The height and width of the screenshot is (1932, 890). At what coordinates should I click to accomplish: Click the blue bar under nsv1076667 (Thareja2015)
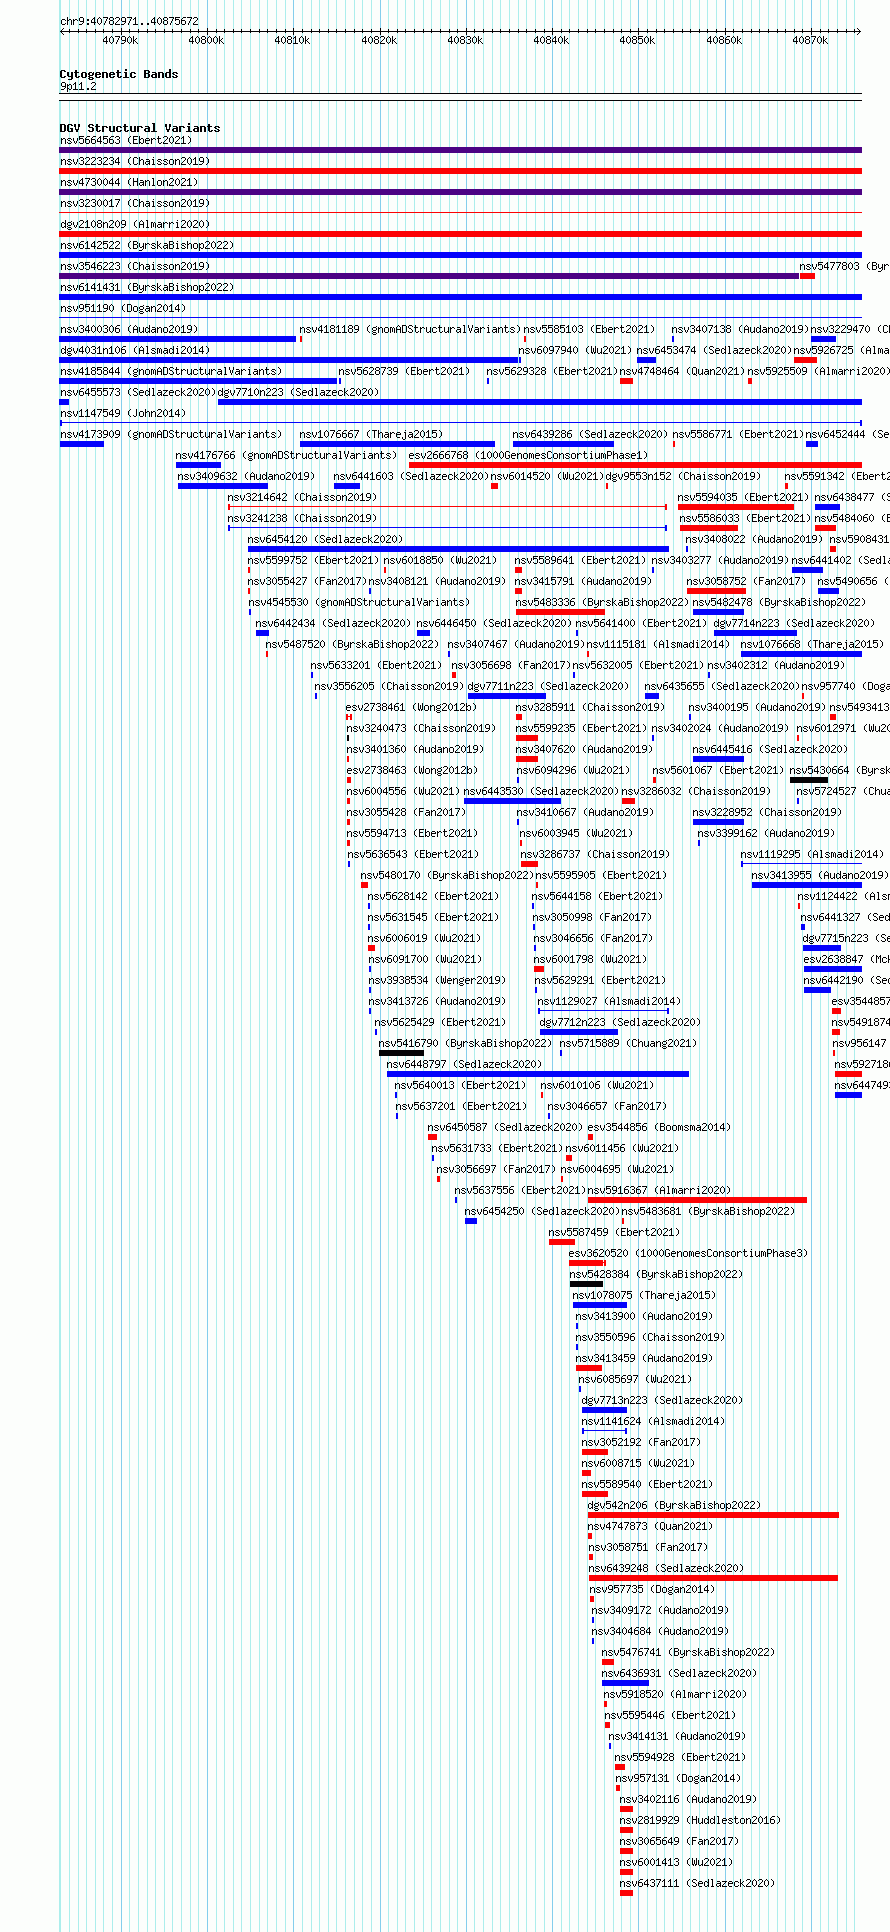coord(397,444)
